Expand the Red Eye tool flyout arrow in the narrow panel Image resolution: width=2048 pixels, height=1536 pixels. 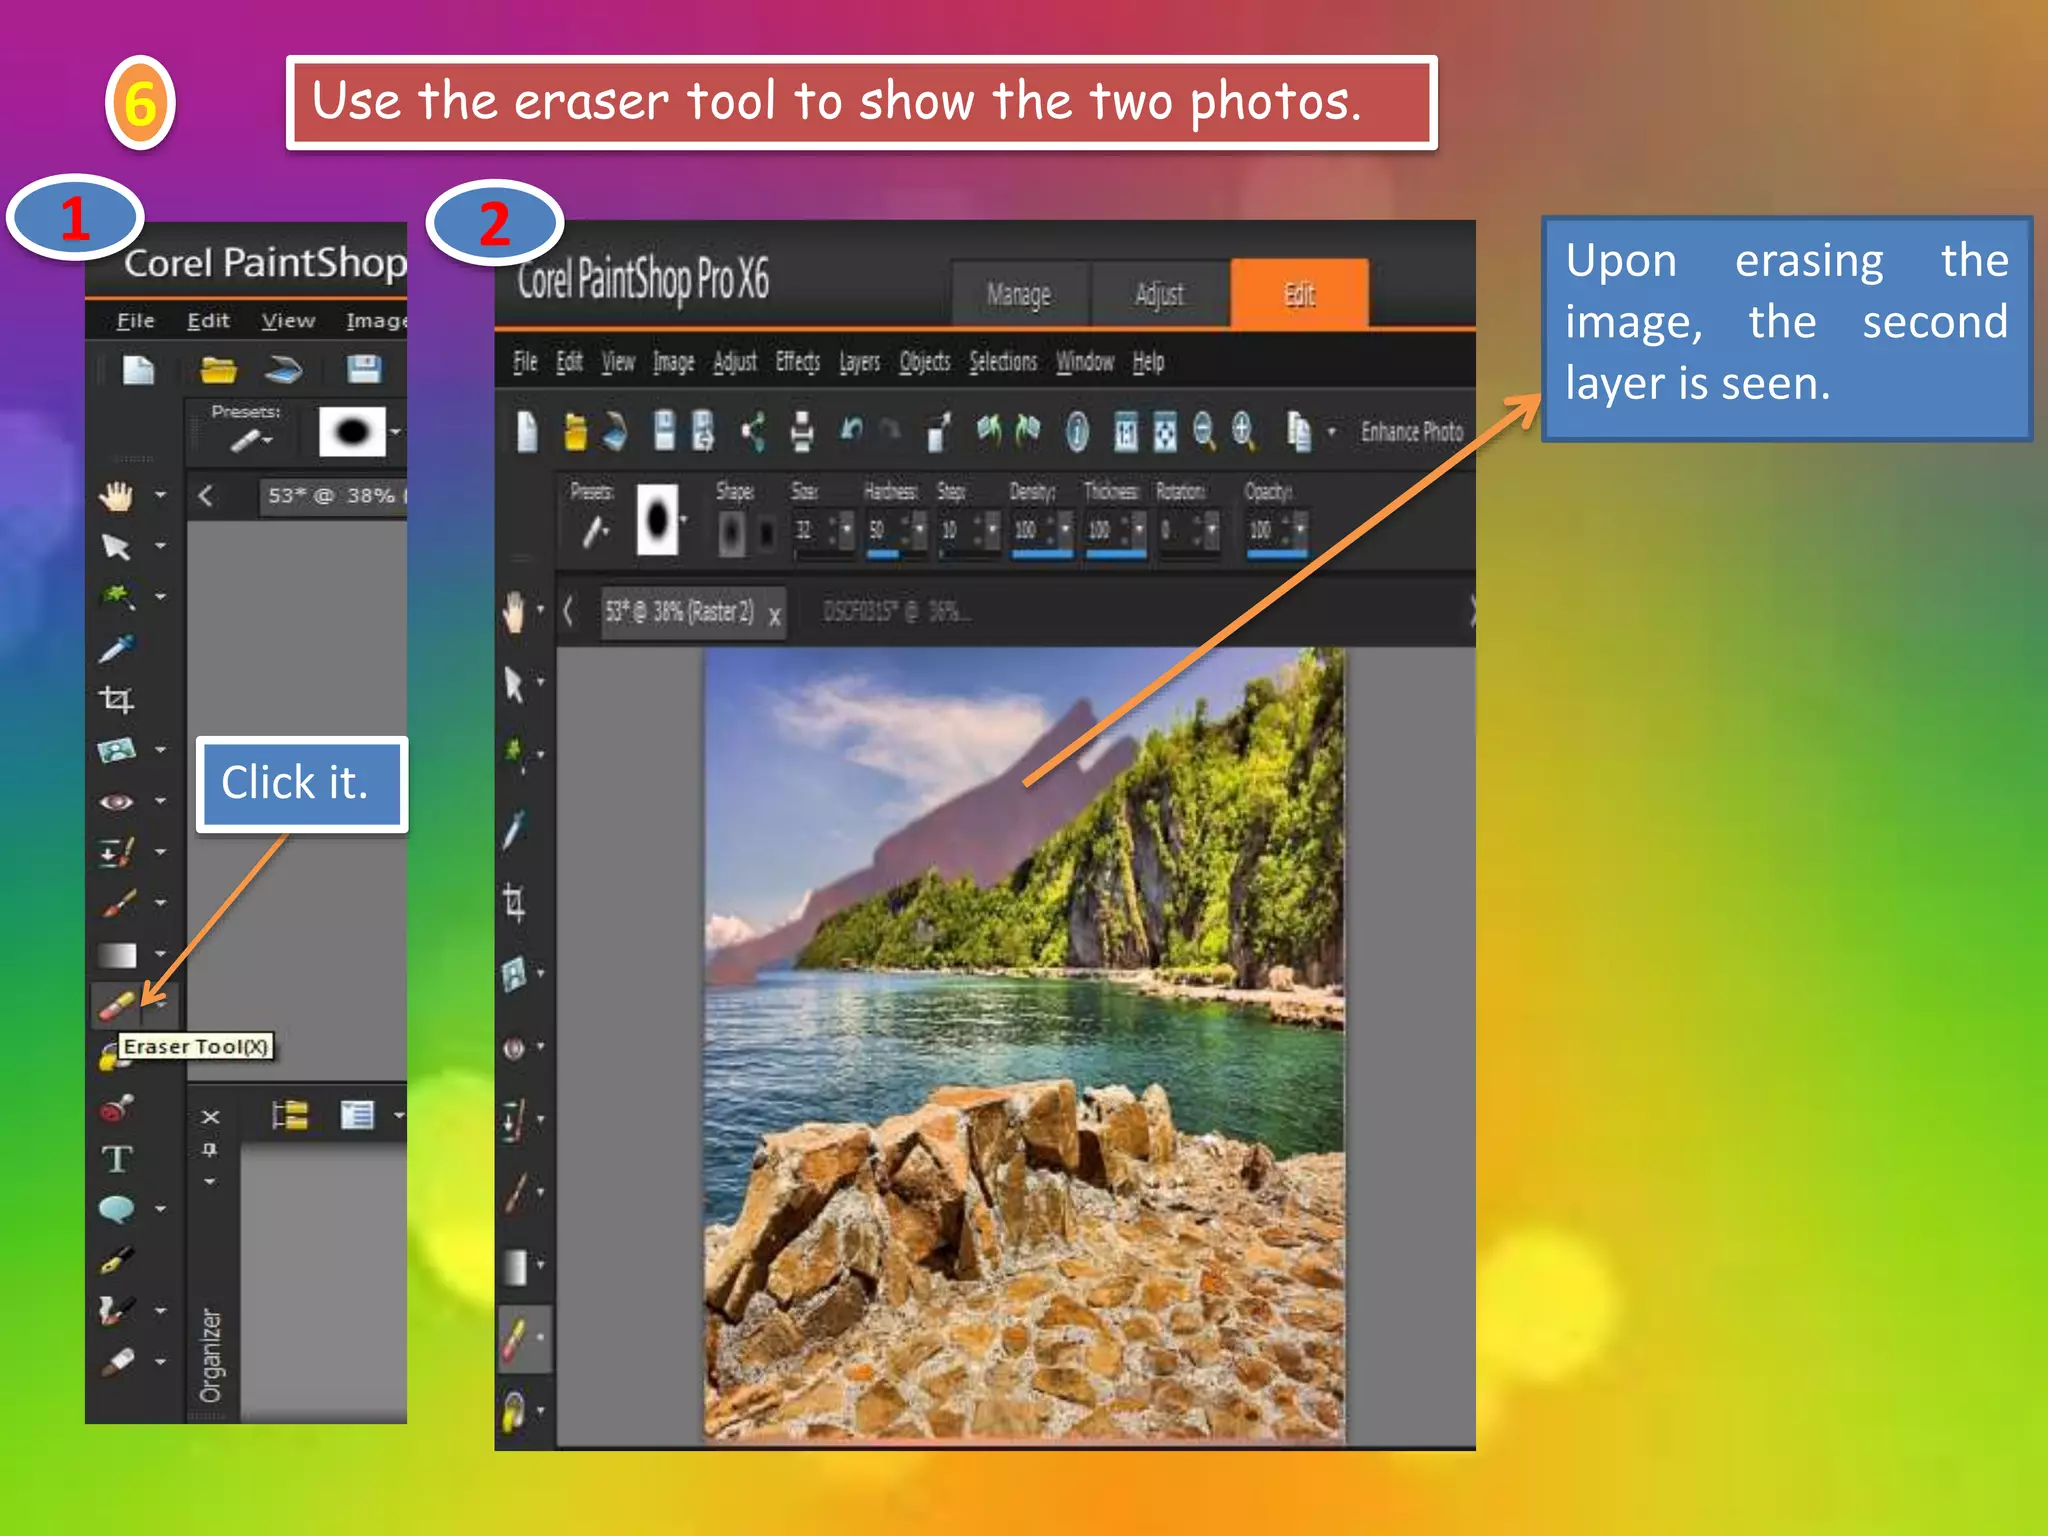160,801
